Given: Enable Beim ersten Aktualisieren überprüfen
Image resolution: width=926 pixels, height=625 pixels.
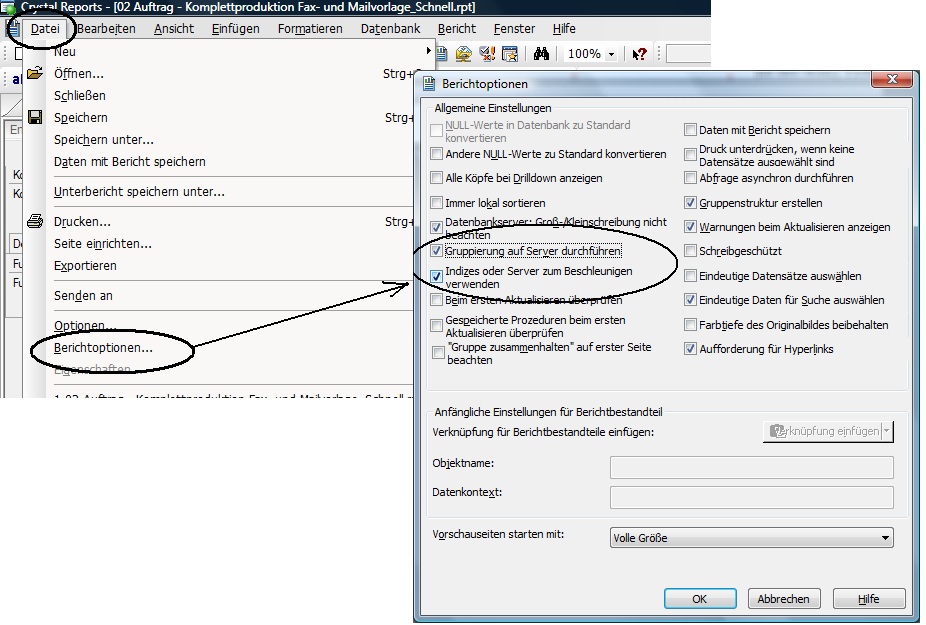Looking at the screenshot, I should [x=436, y=300].
